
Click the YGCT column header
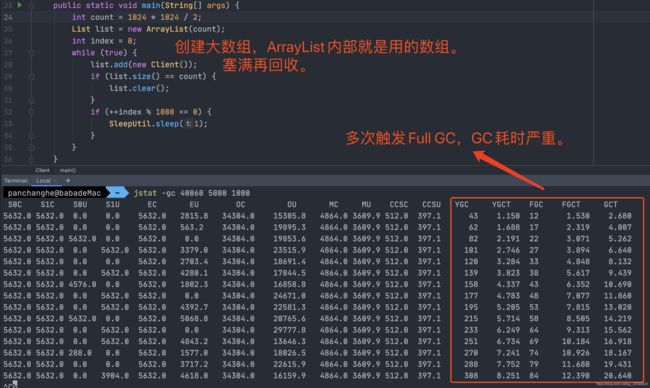[501, 204]
